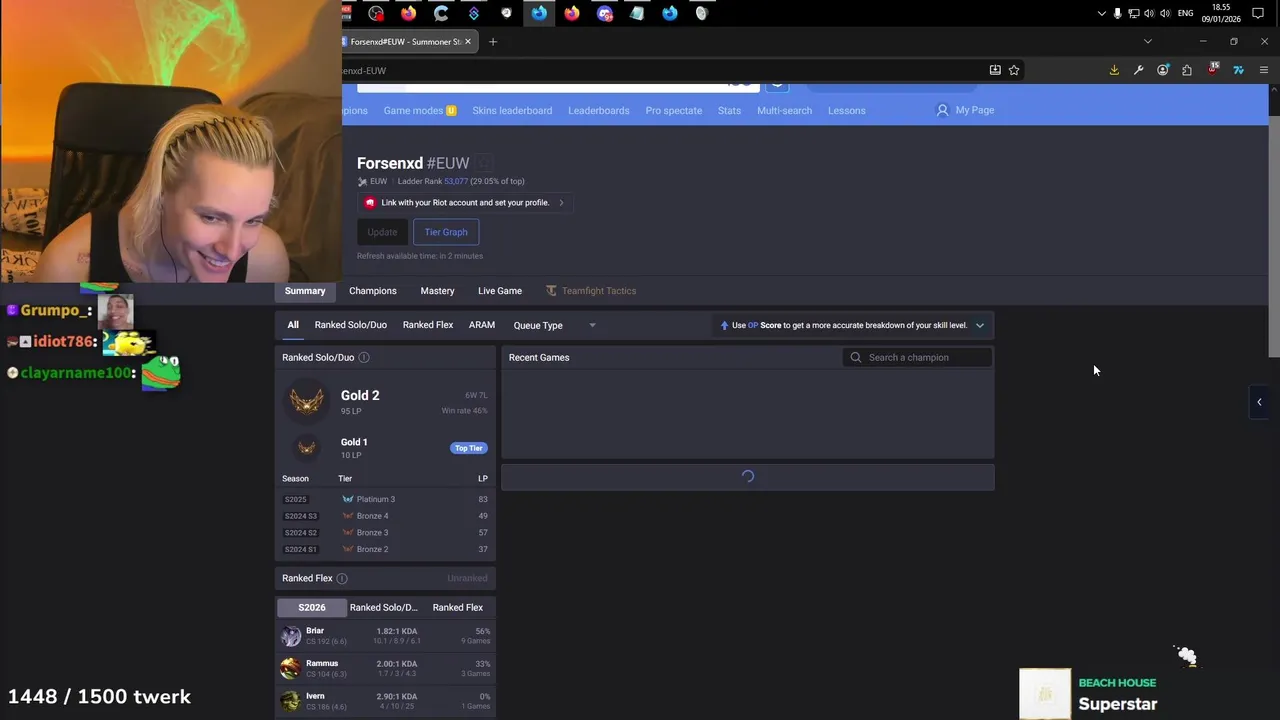Image resolution: width=1280 pixels, height=720 pixels.
Task: Click the Platinum 3 S2025 season row
Action: click(x=385, y=499)
